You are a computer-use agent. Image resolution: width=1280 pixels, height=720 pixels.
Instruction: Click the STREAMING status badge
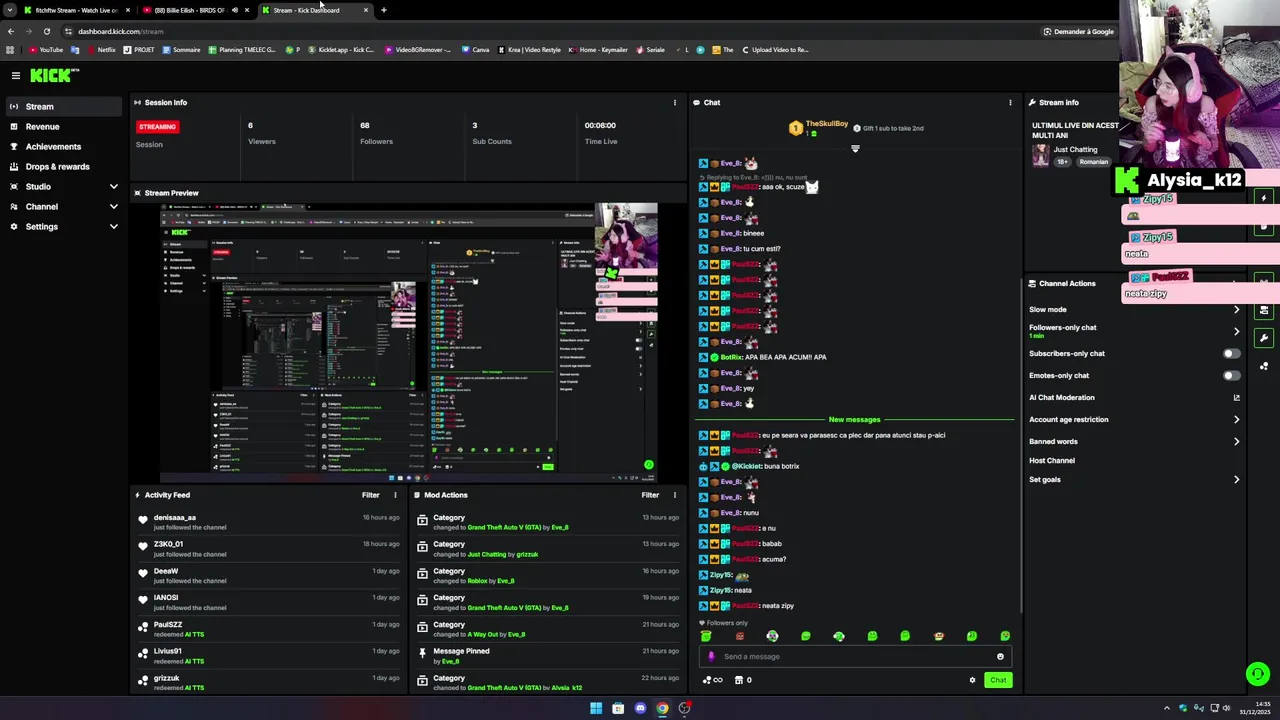[x=157, y=127]
